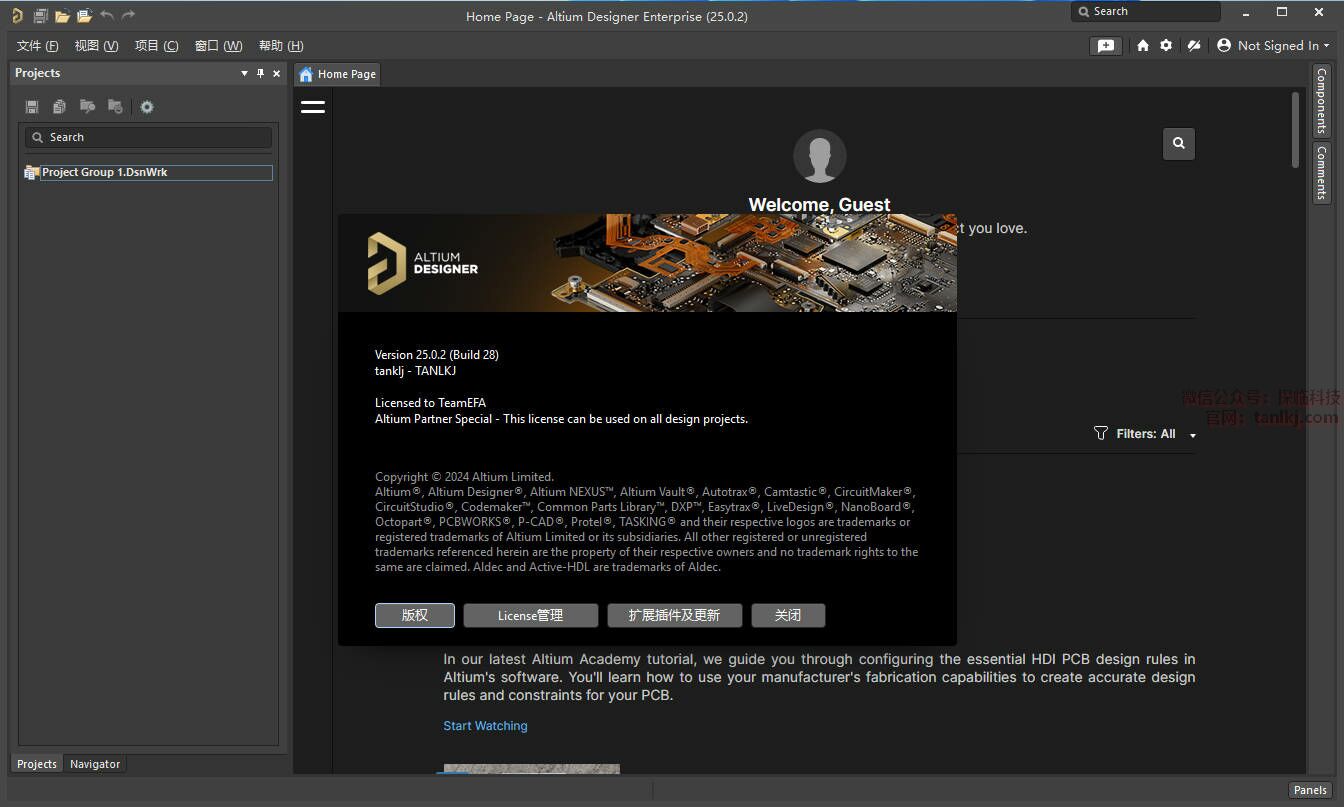1344x807 pixels.
Task: Open the 帮助 (H) menu
Action: pyautogui.click(x=281, y=46)
